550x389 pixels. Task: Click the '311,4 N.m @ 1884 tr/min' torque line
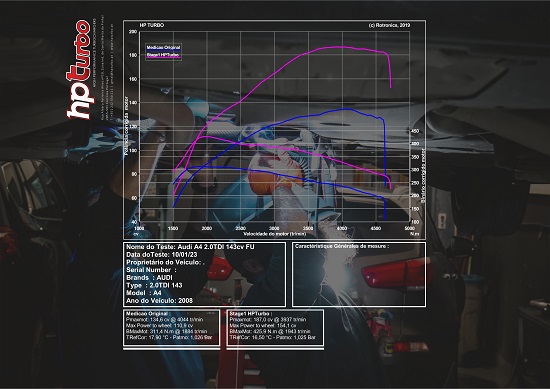(x=167, y=331)
